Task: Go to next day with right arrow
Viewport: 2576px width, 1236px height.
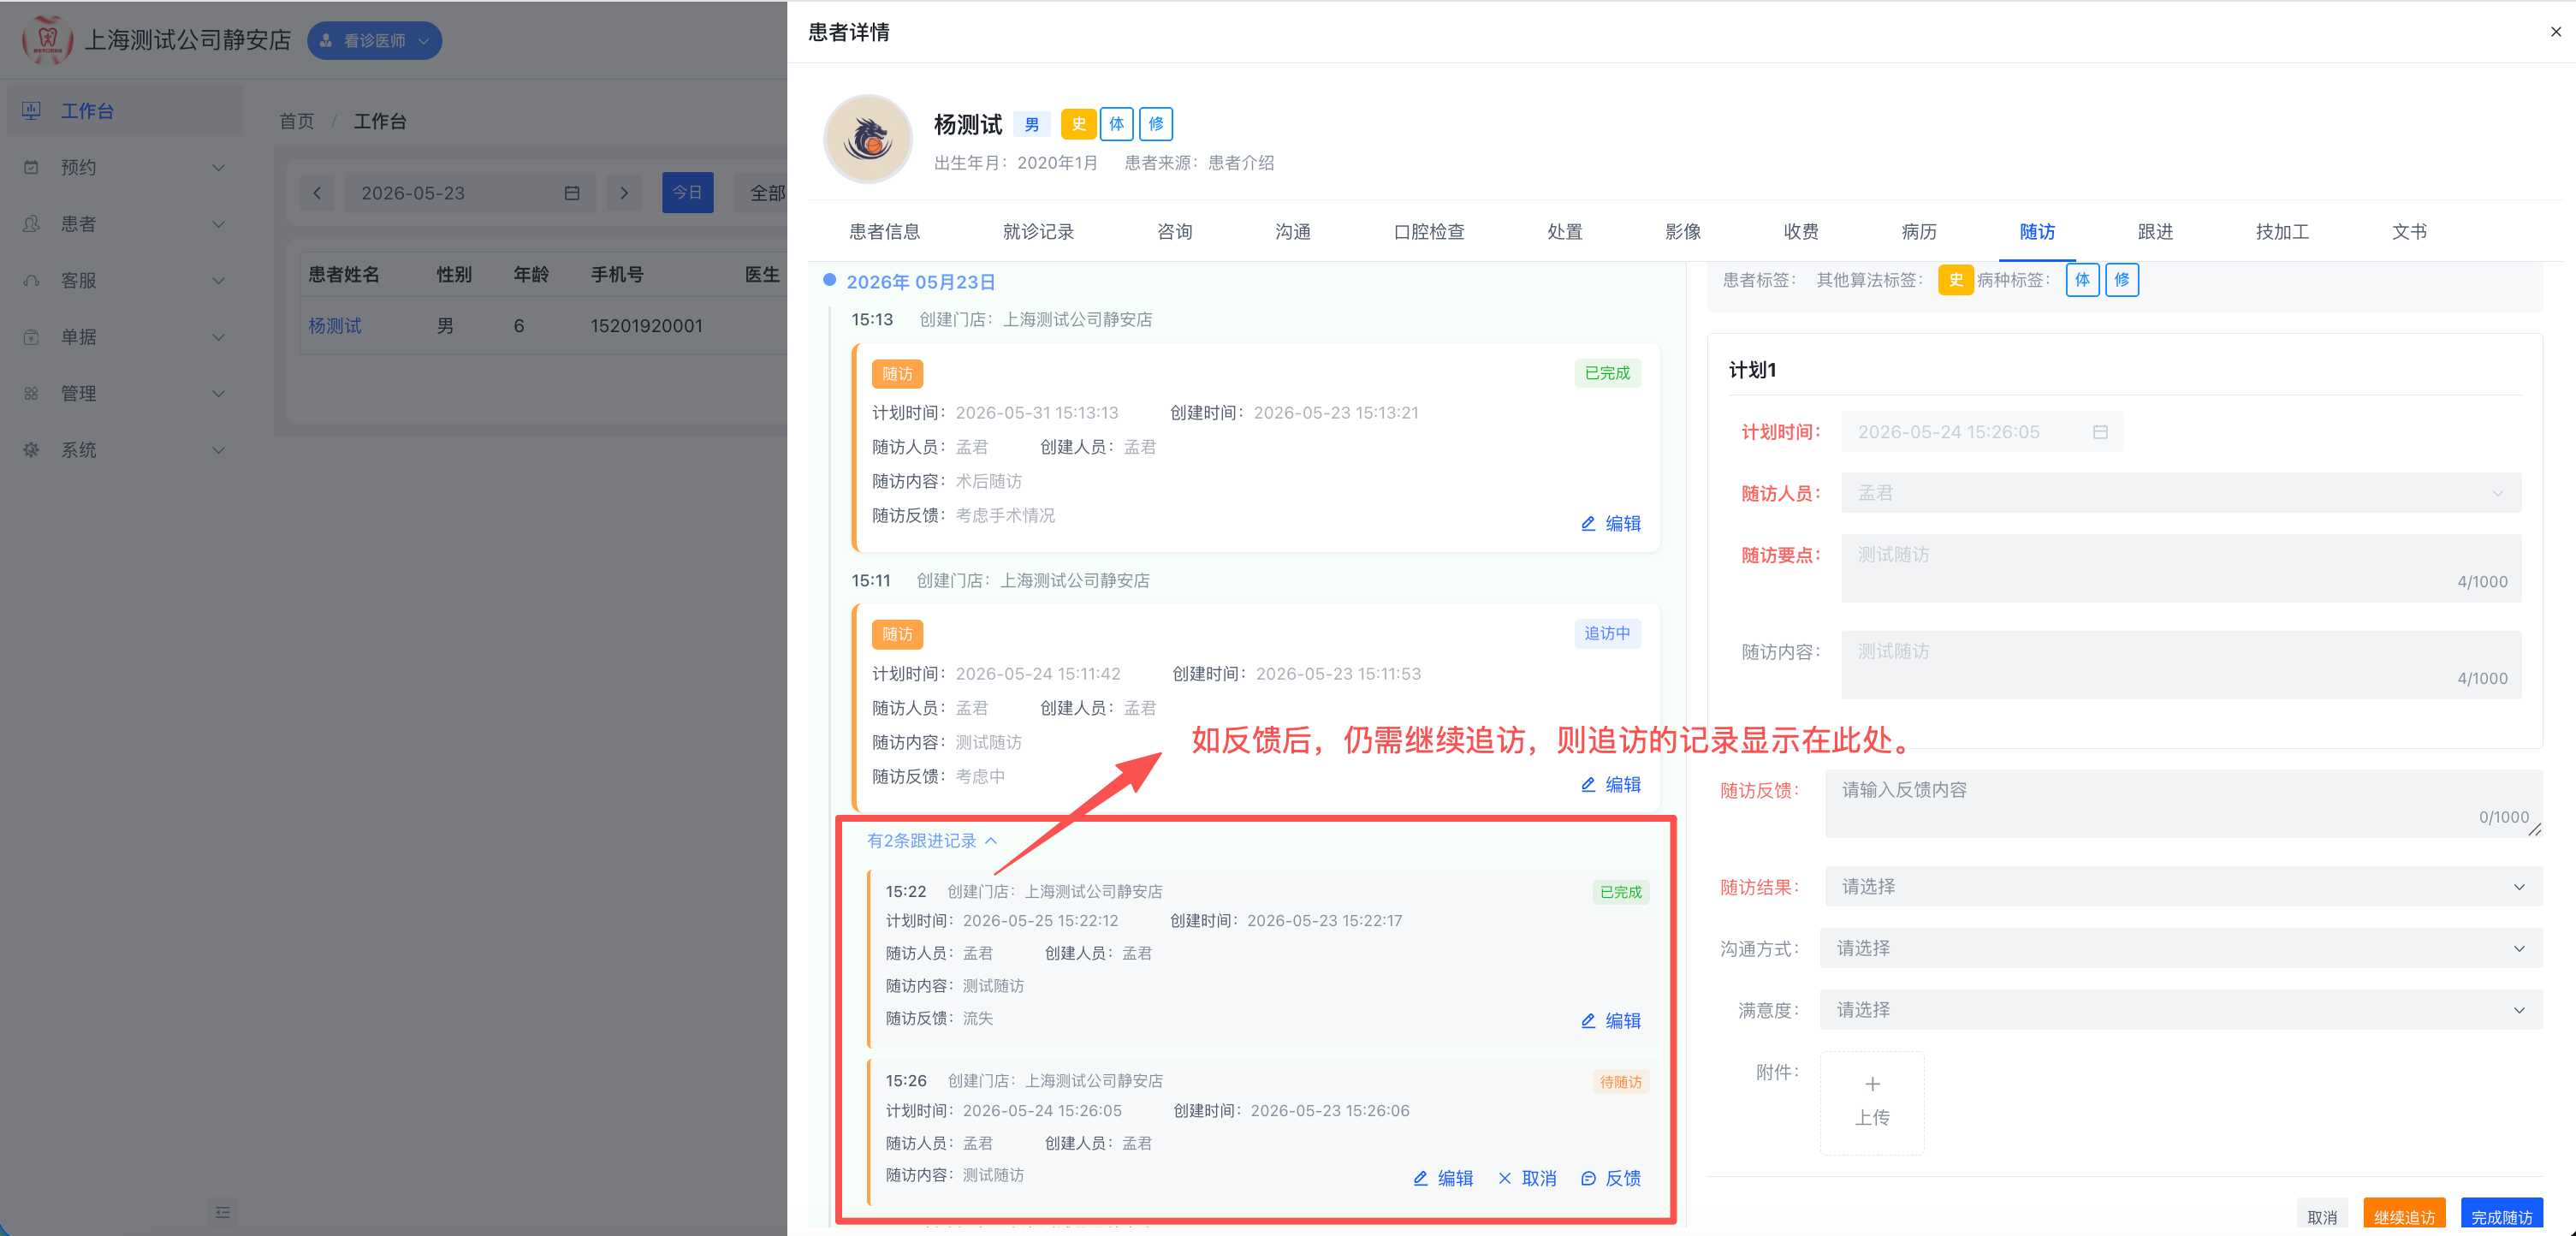Action: coord(624,192)
